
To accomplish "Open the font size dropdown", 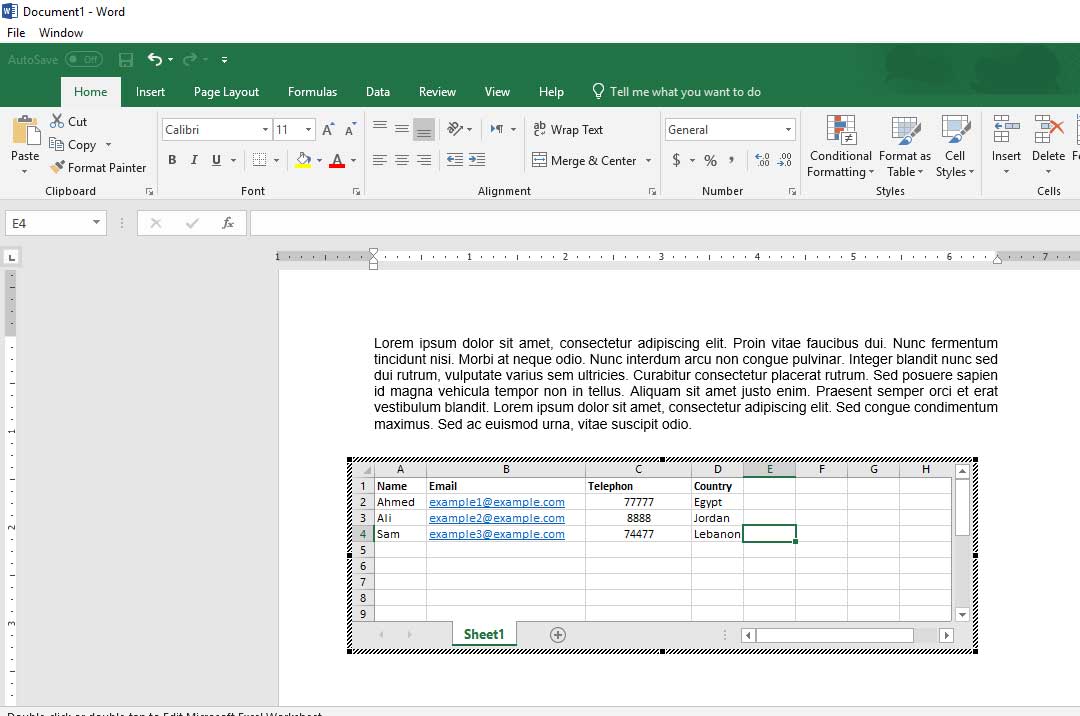I will (309, 129).
